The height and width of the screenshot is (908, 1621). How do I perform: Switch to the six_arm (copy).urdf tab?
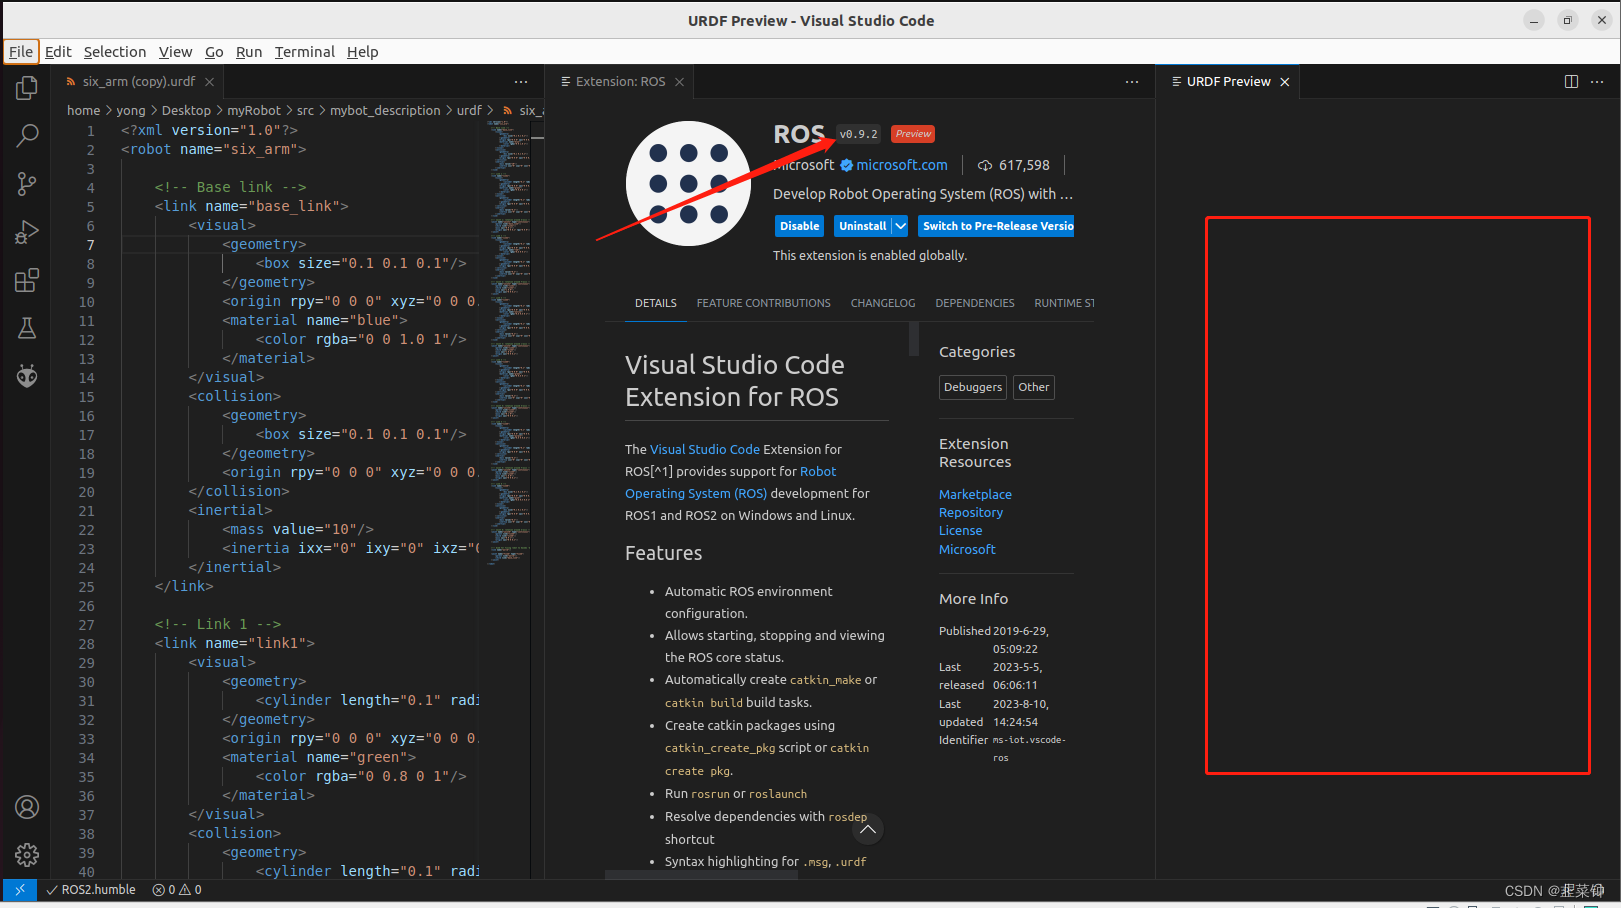point(139,82)
